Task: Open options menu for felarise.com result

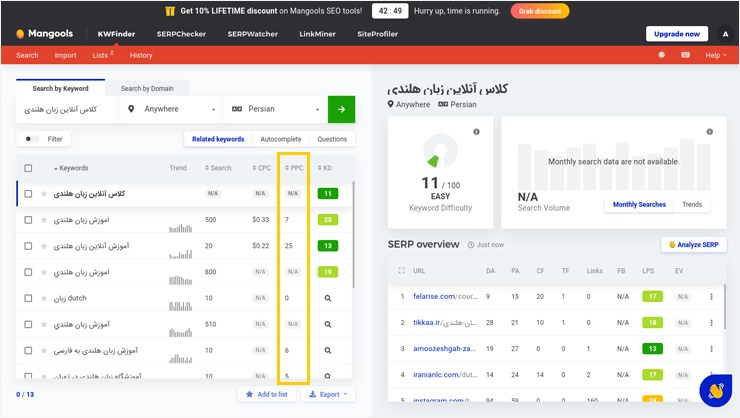Action: (711, 297)
